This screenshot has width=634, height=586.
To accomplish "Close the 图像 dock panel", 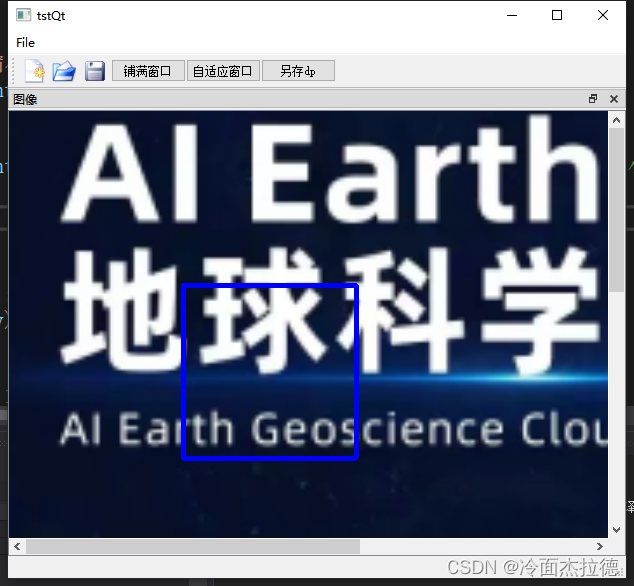I will pos(614,99).
